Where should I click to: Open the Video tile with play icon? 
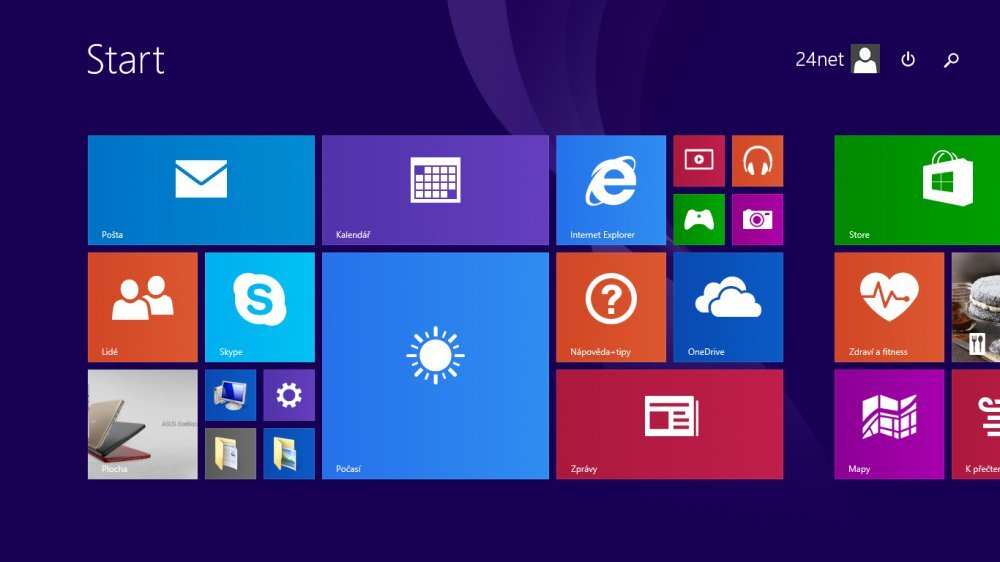(698, 161)
